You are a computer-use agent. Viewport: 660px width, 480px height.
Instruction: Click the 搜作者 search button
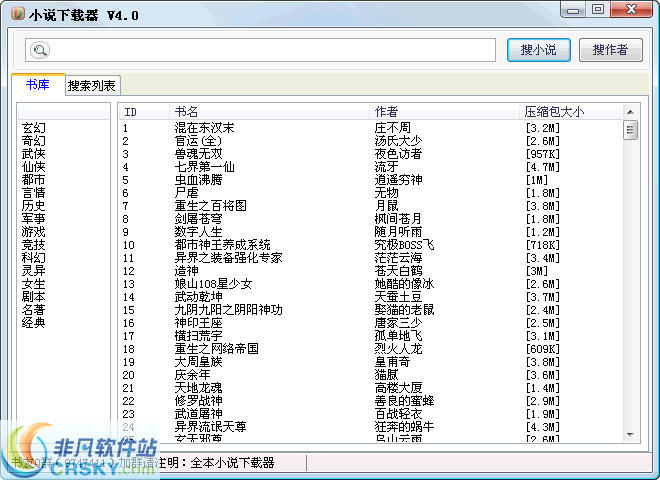click(x=610, y=50)
